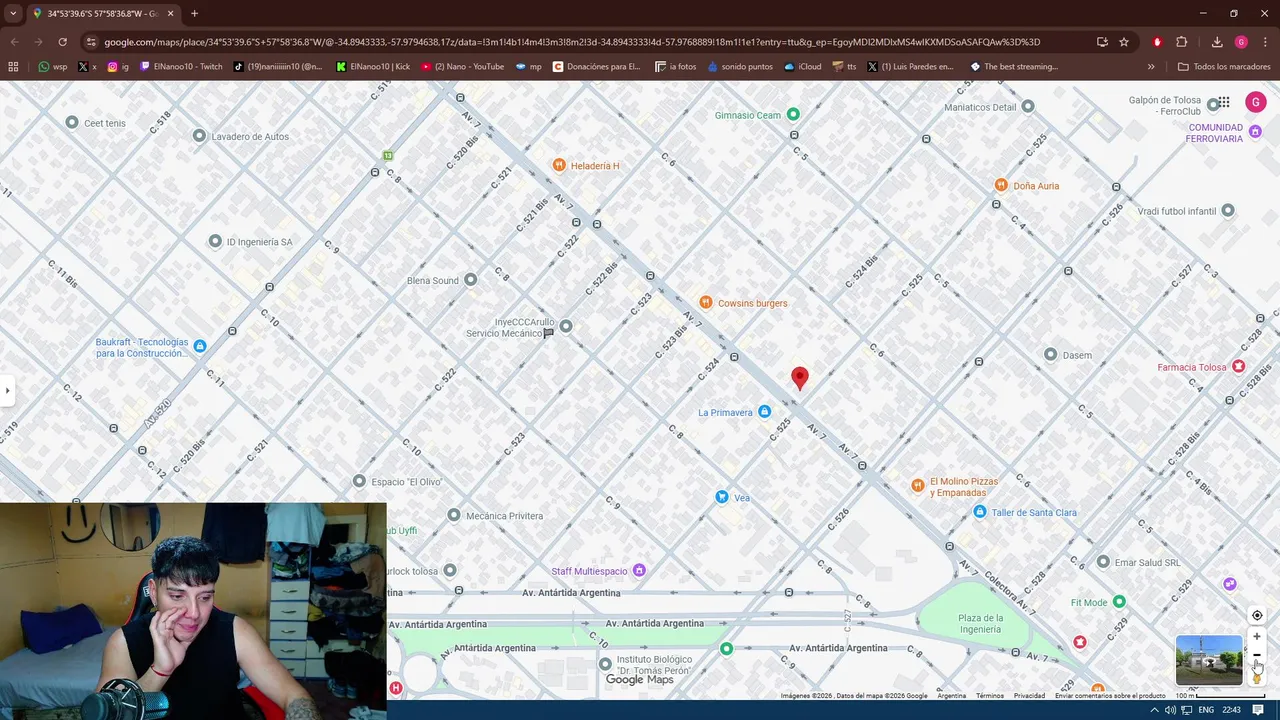Open the (2) Nano - YouTube bookmark

pyautogui.click(x=462, y=67)
